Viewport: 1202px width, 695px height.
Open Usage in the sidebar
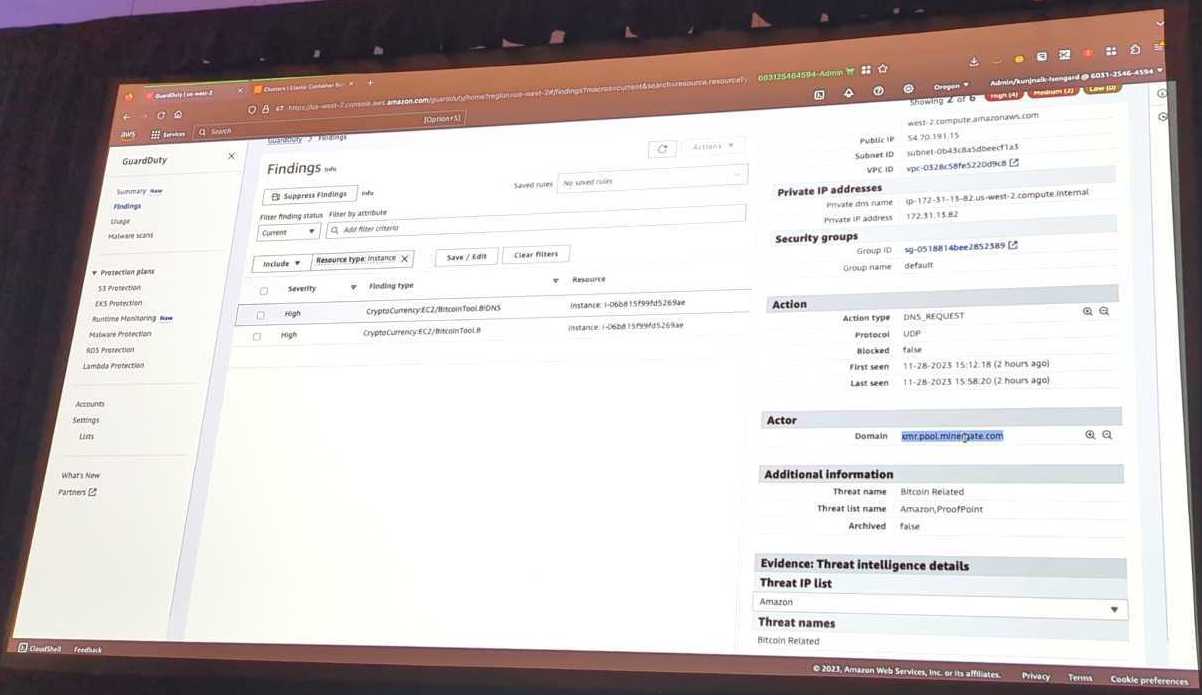click(120, 221)
